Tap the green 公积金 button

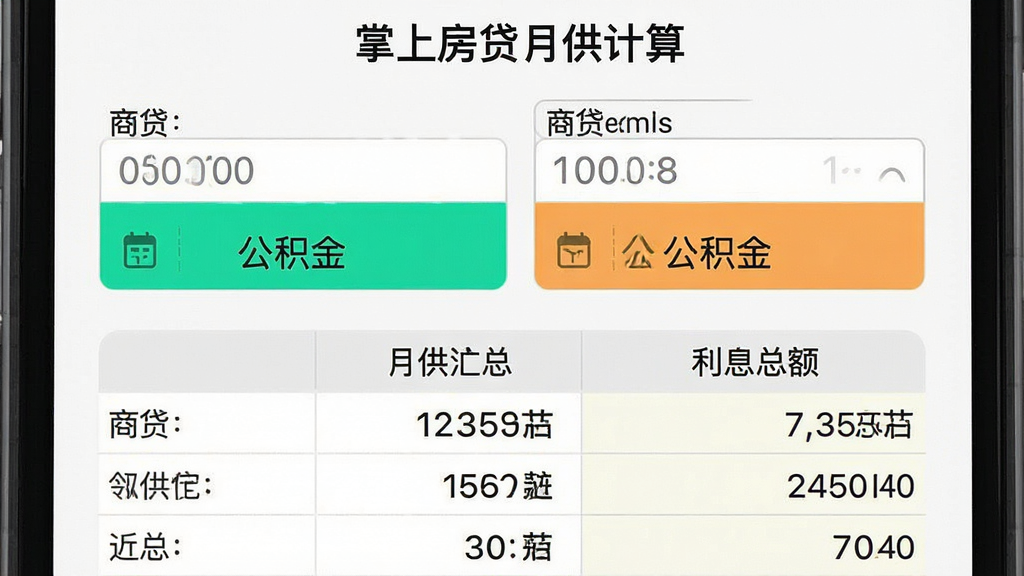click(x=303, y=246)
